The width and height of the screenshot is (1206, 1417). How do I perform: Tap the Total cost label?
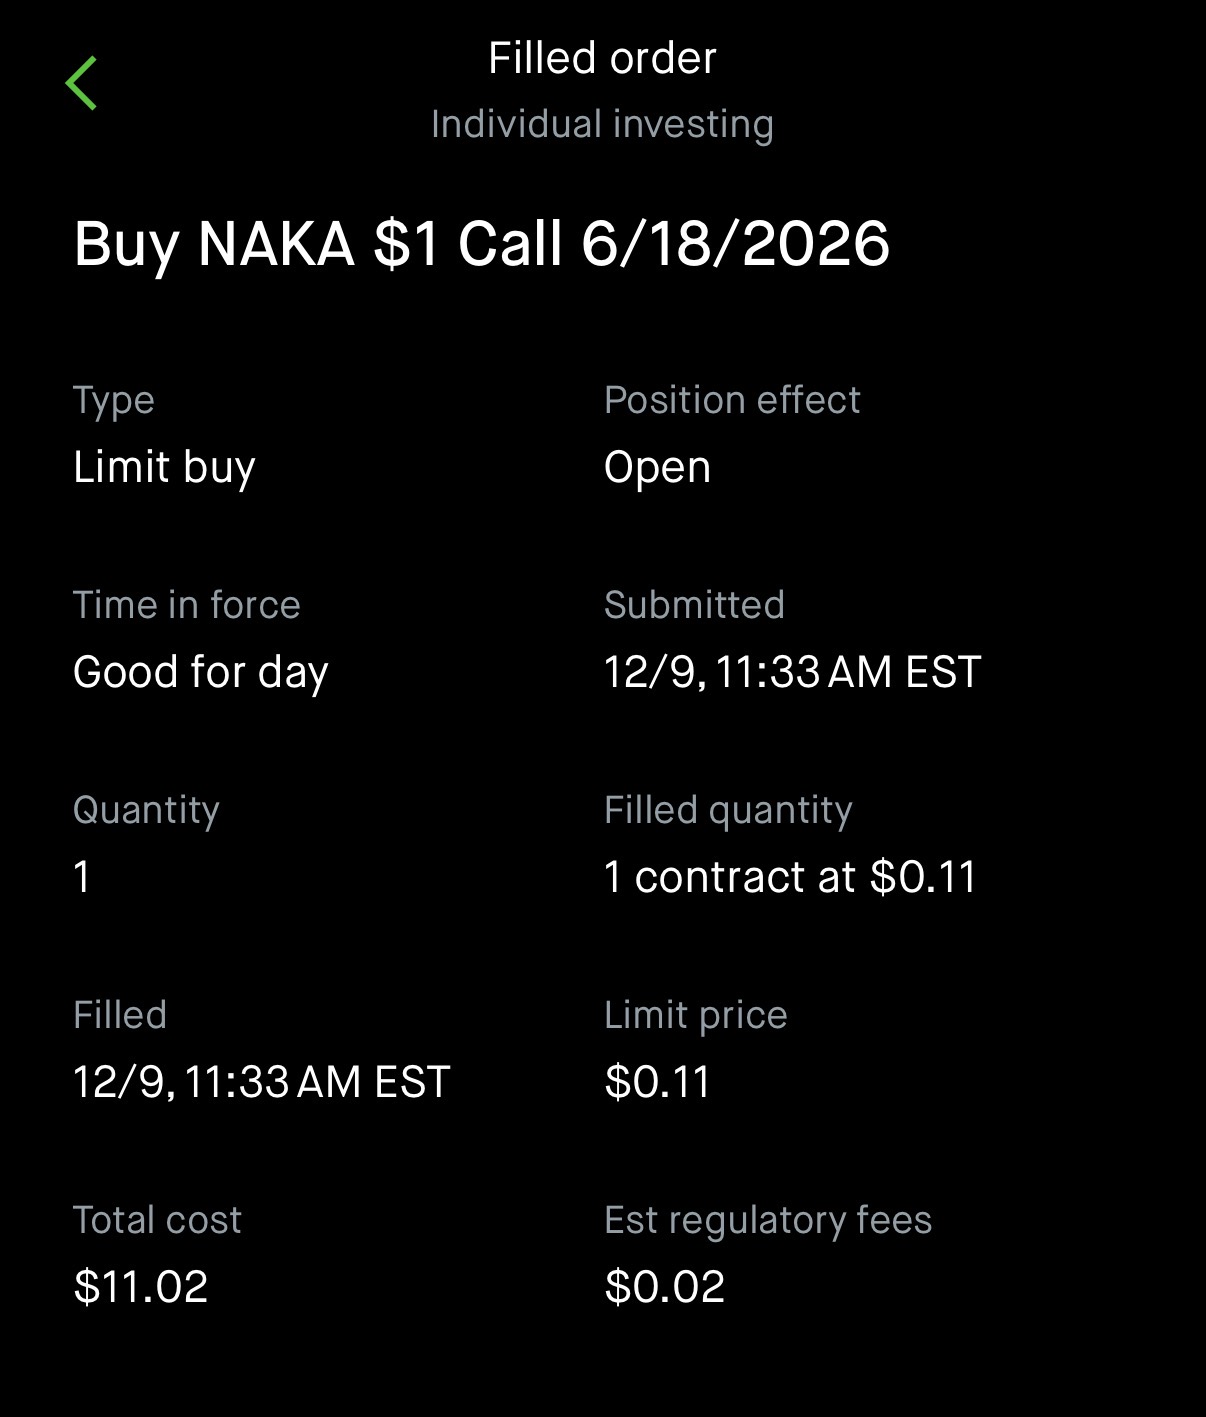(157, 1220)
